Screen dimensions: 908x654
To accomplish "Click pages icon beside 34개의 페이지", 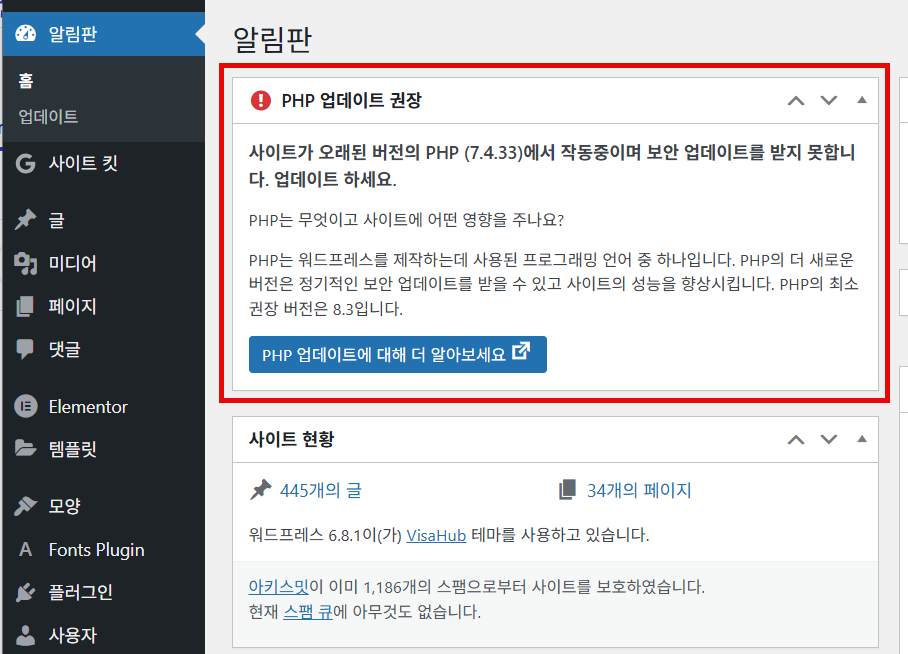I will point(568,489).
